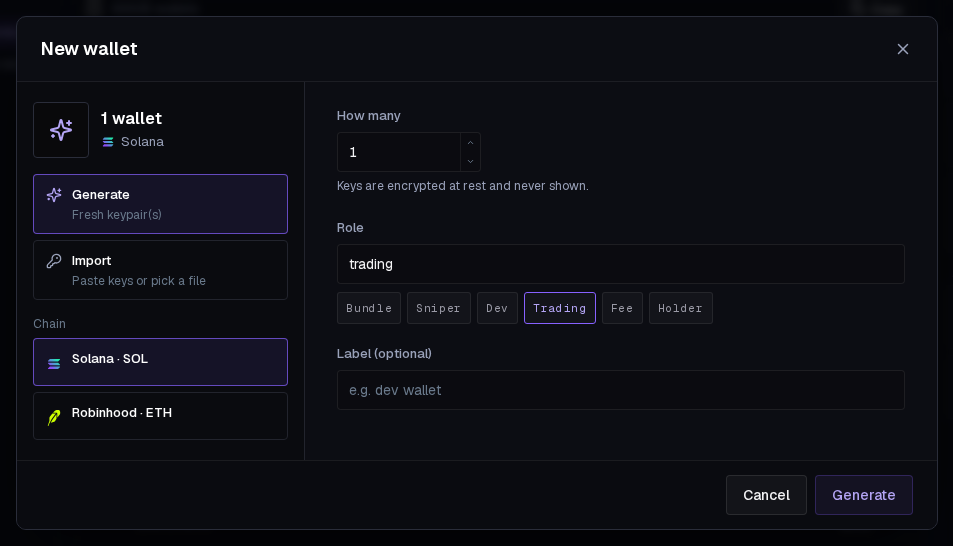Pick the Bundle role chip
953x546 pixels.
[369, 308]
